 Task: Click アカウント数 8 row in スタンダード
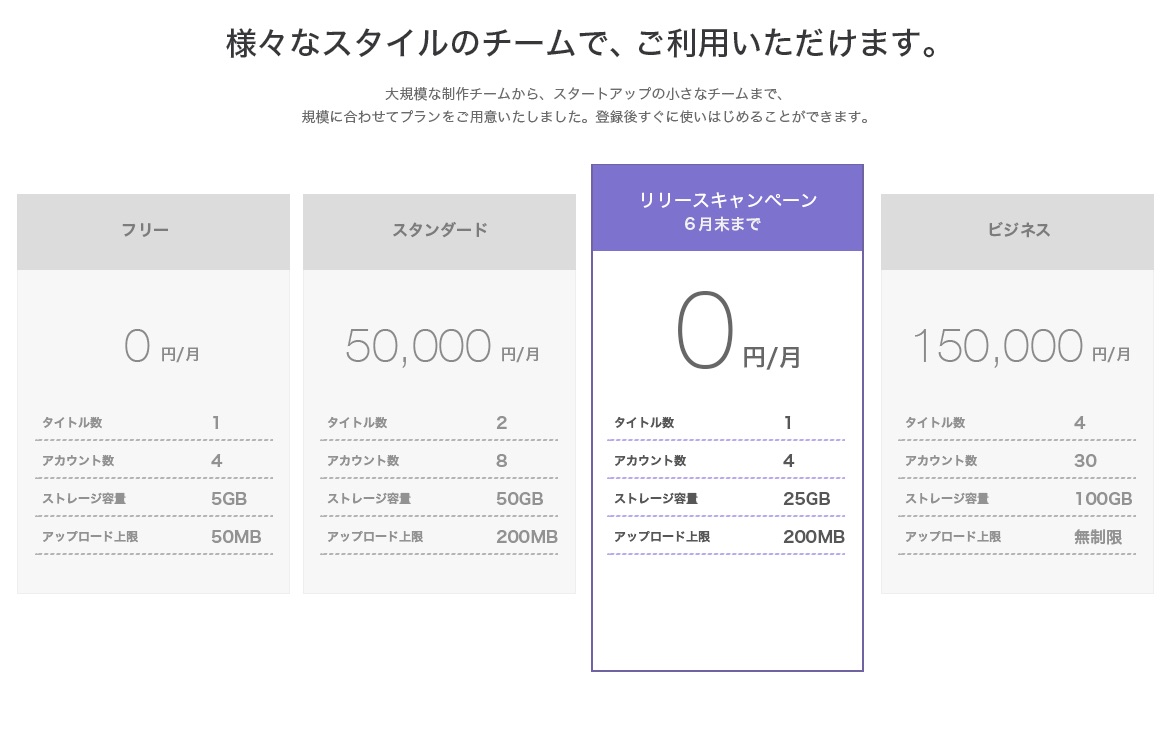pyautogui.click(x=439, y=461)
